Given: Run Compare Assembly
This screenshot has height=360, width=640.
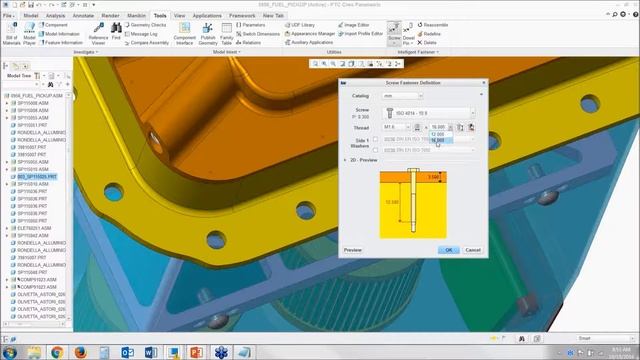Looking at the screenshot, I should [x=147, y=42].
